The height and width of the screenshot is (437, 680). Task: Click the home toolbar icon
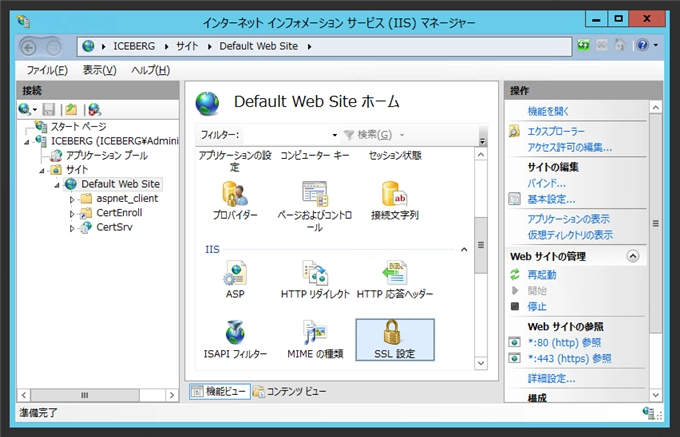pos(620,45)
